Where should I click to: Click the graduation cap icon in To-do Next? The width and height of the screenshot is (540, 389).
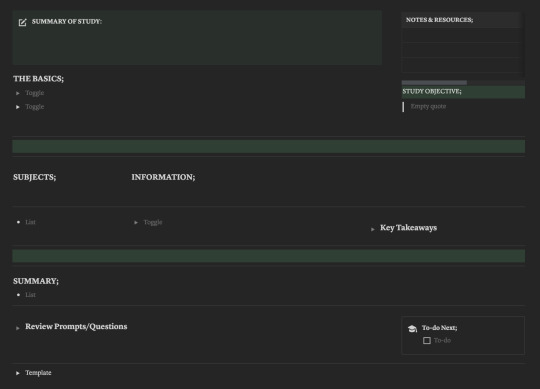coord(412,328)
